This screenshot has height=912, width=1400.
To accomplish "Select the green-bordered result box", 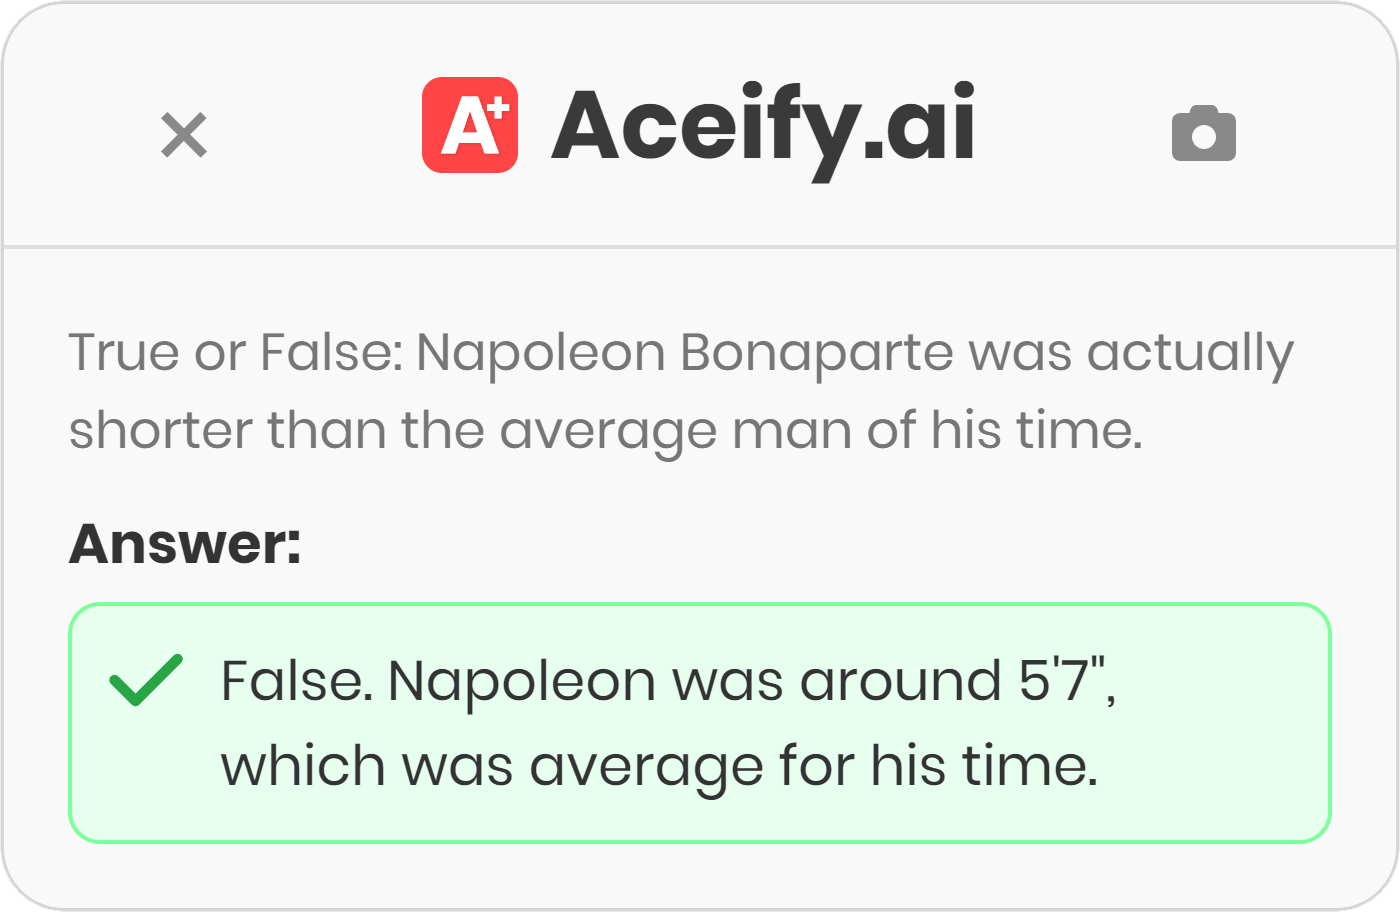I will pyautogui.click(x=700, y=720).
